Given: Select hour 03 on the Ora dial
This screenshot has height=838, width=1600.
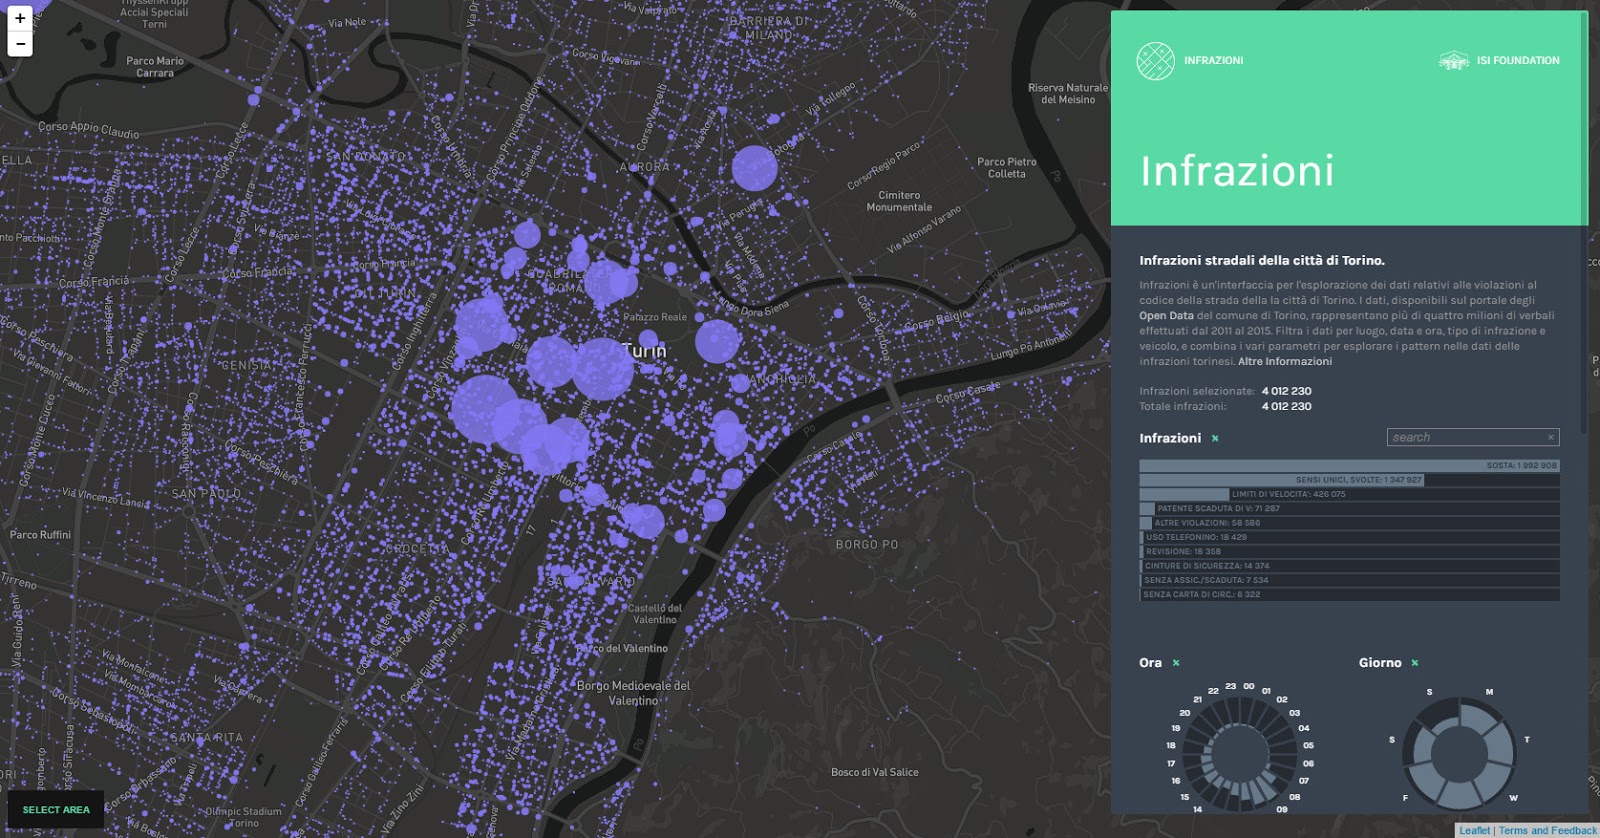Looking at the screenshot, I should pyautogui.click(x=1294, y=713).
